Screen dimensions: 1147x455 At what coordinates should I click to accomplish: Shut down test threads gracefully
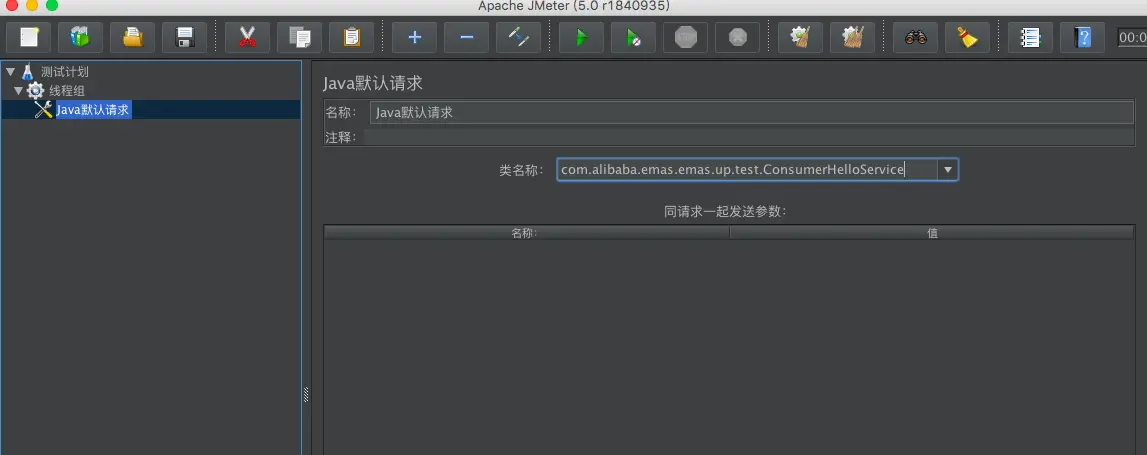(737, 37)
